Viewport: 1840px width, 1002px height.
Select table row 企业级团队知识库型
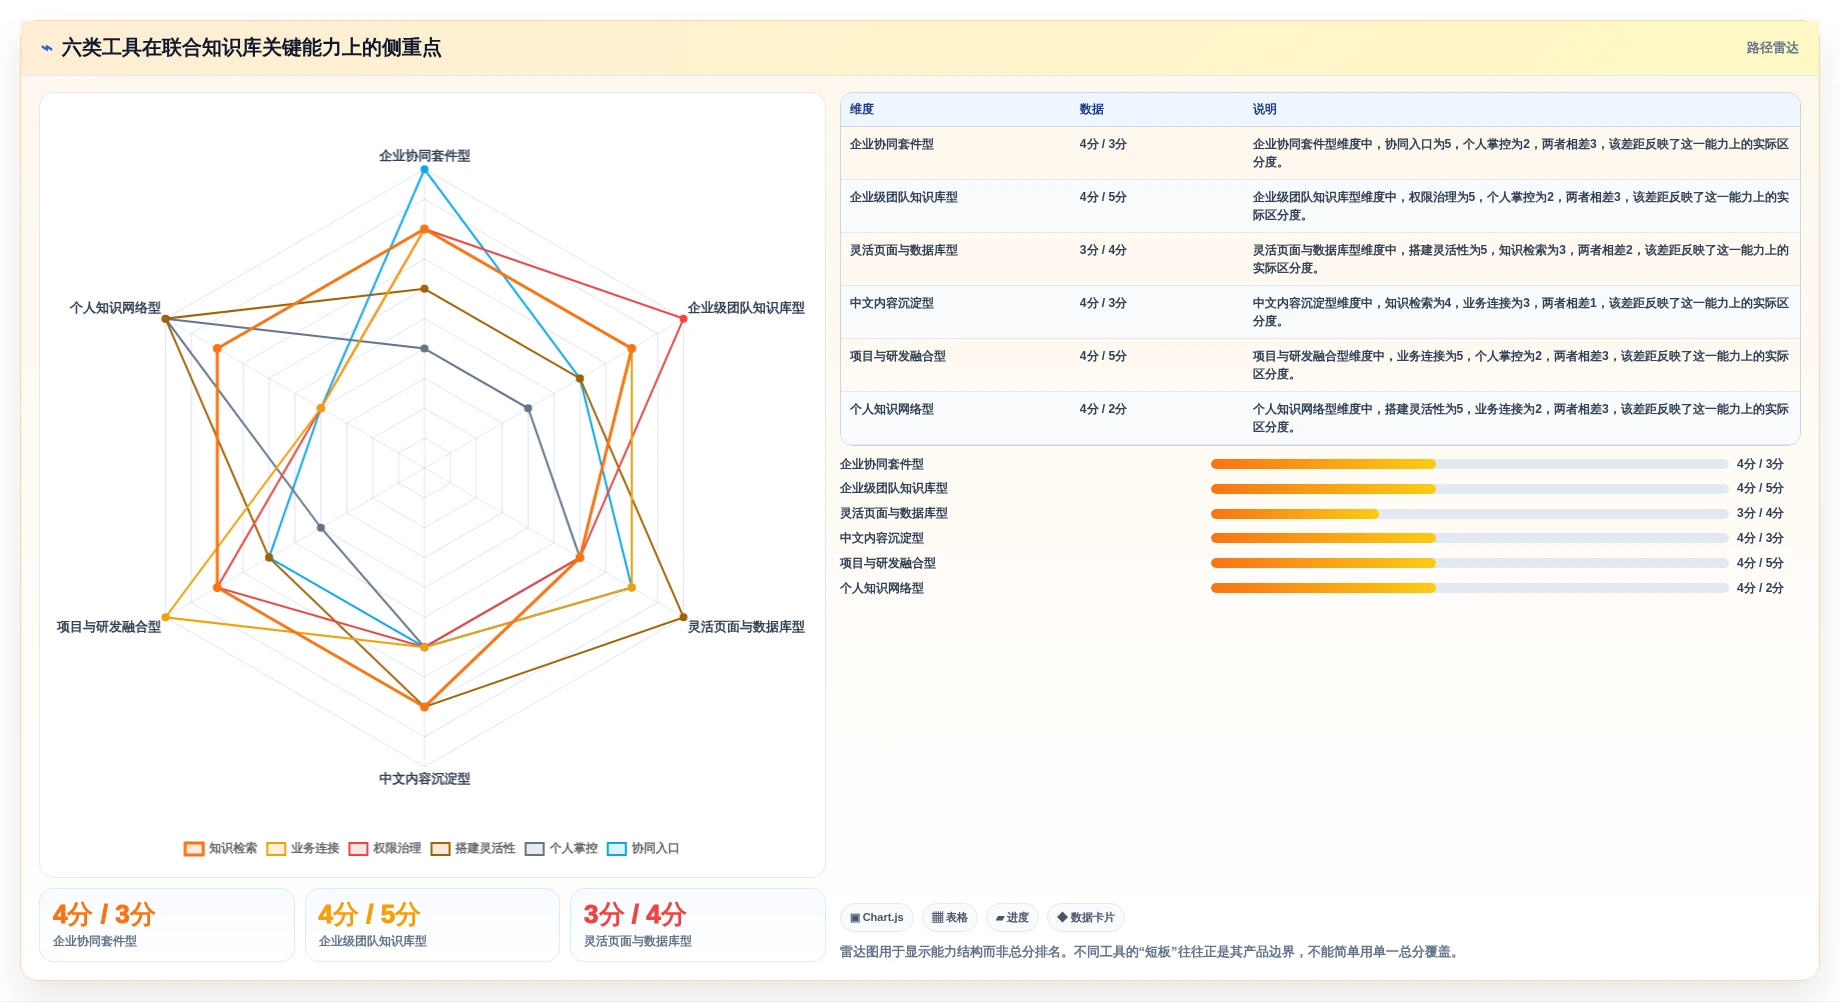(1320, 206)
